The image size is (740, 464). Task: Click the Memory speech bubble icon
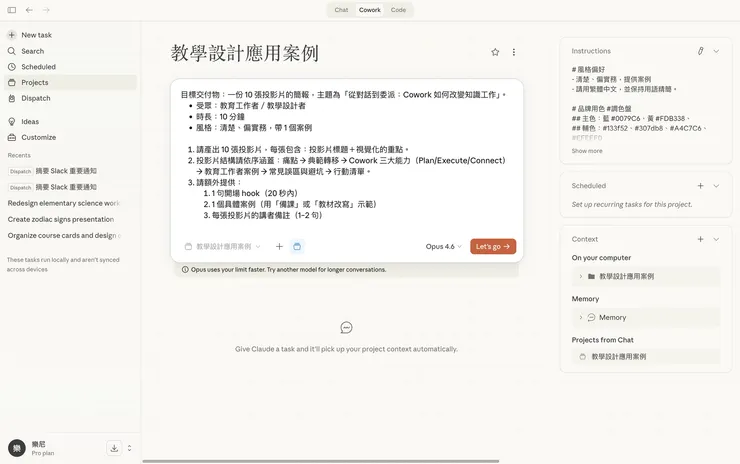point(591,318)
